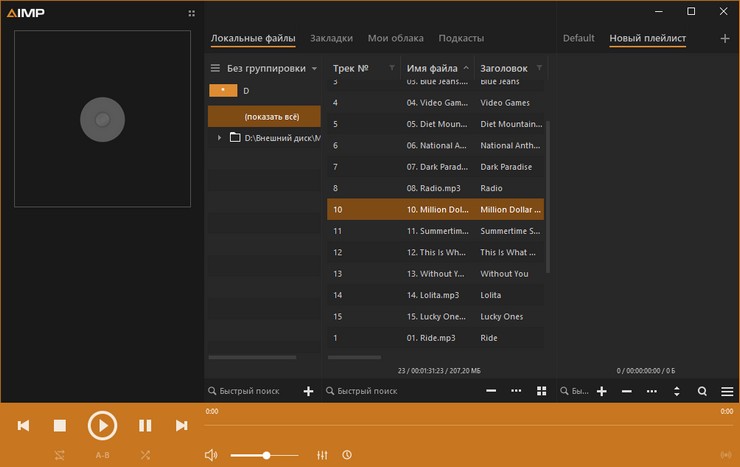Open the sleep timer clock icon
The height and width of the screenshot is (467, 740).
[x=346, y=455]
